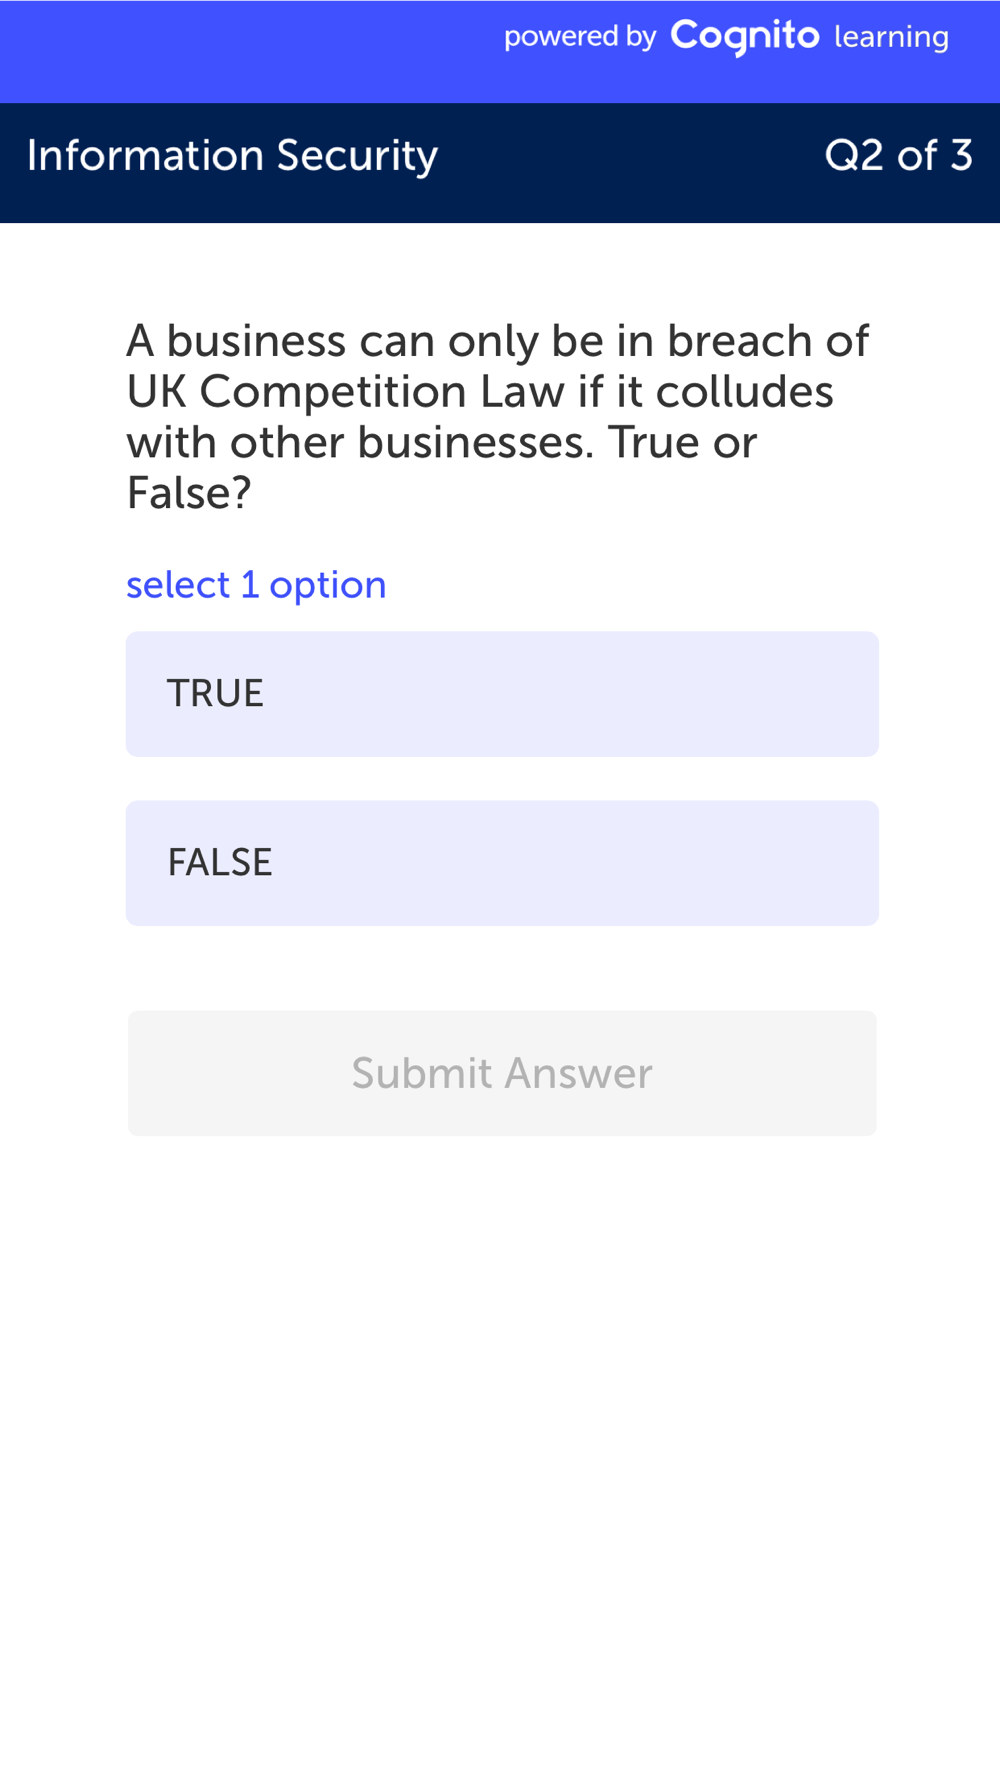Click the 'learning' word beside Cognito
The image size is (1000, 1778).
pos(891,38)
